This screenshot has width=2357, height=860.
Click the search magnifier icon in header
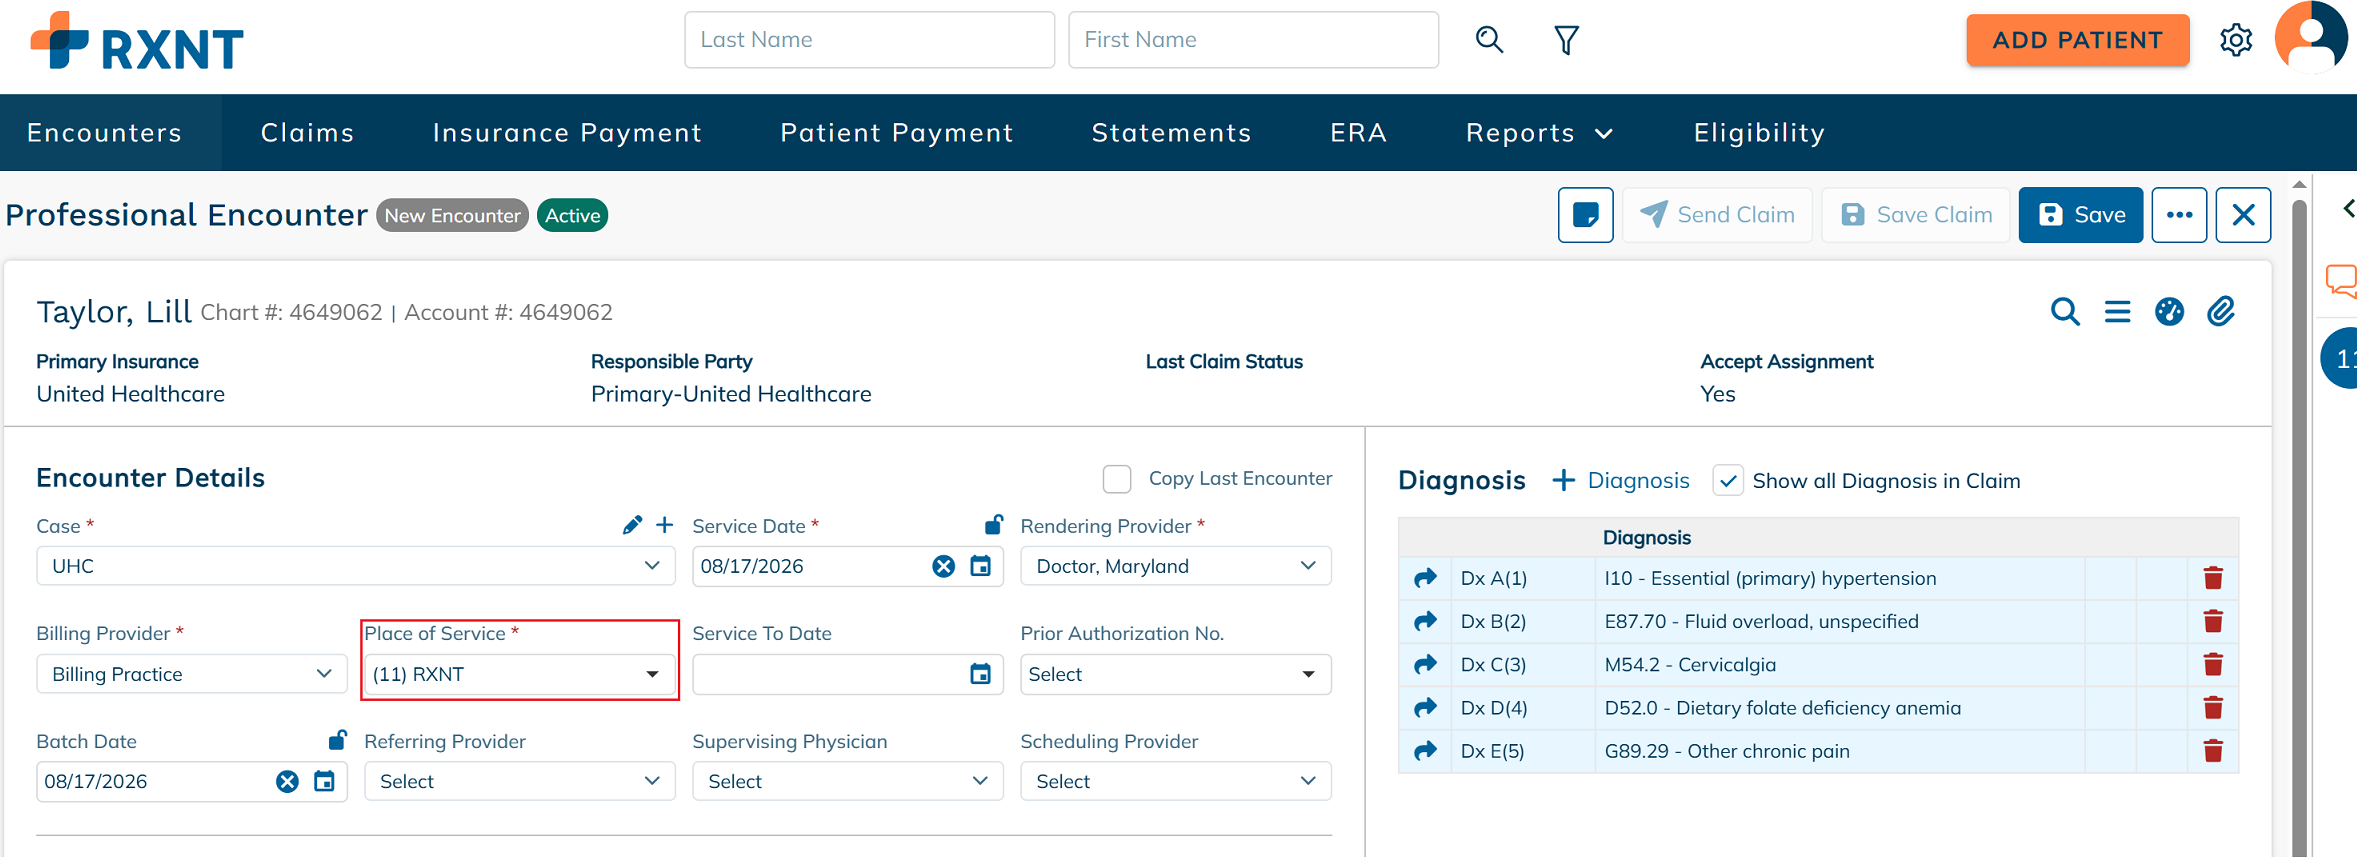1489,40
